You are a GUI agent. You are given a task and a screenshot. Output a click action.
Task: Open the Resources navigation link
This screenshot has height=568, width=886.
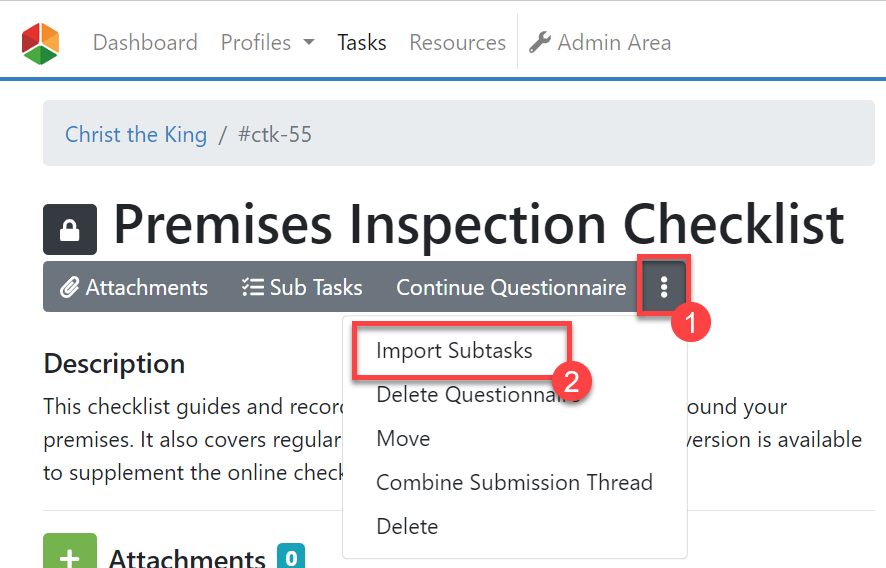tap(457, 43)
